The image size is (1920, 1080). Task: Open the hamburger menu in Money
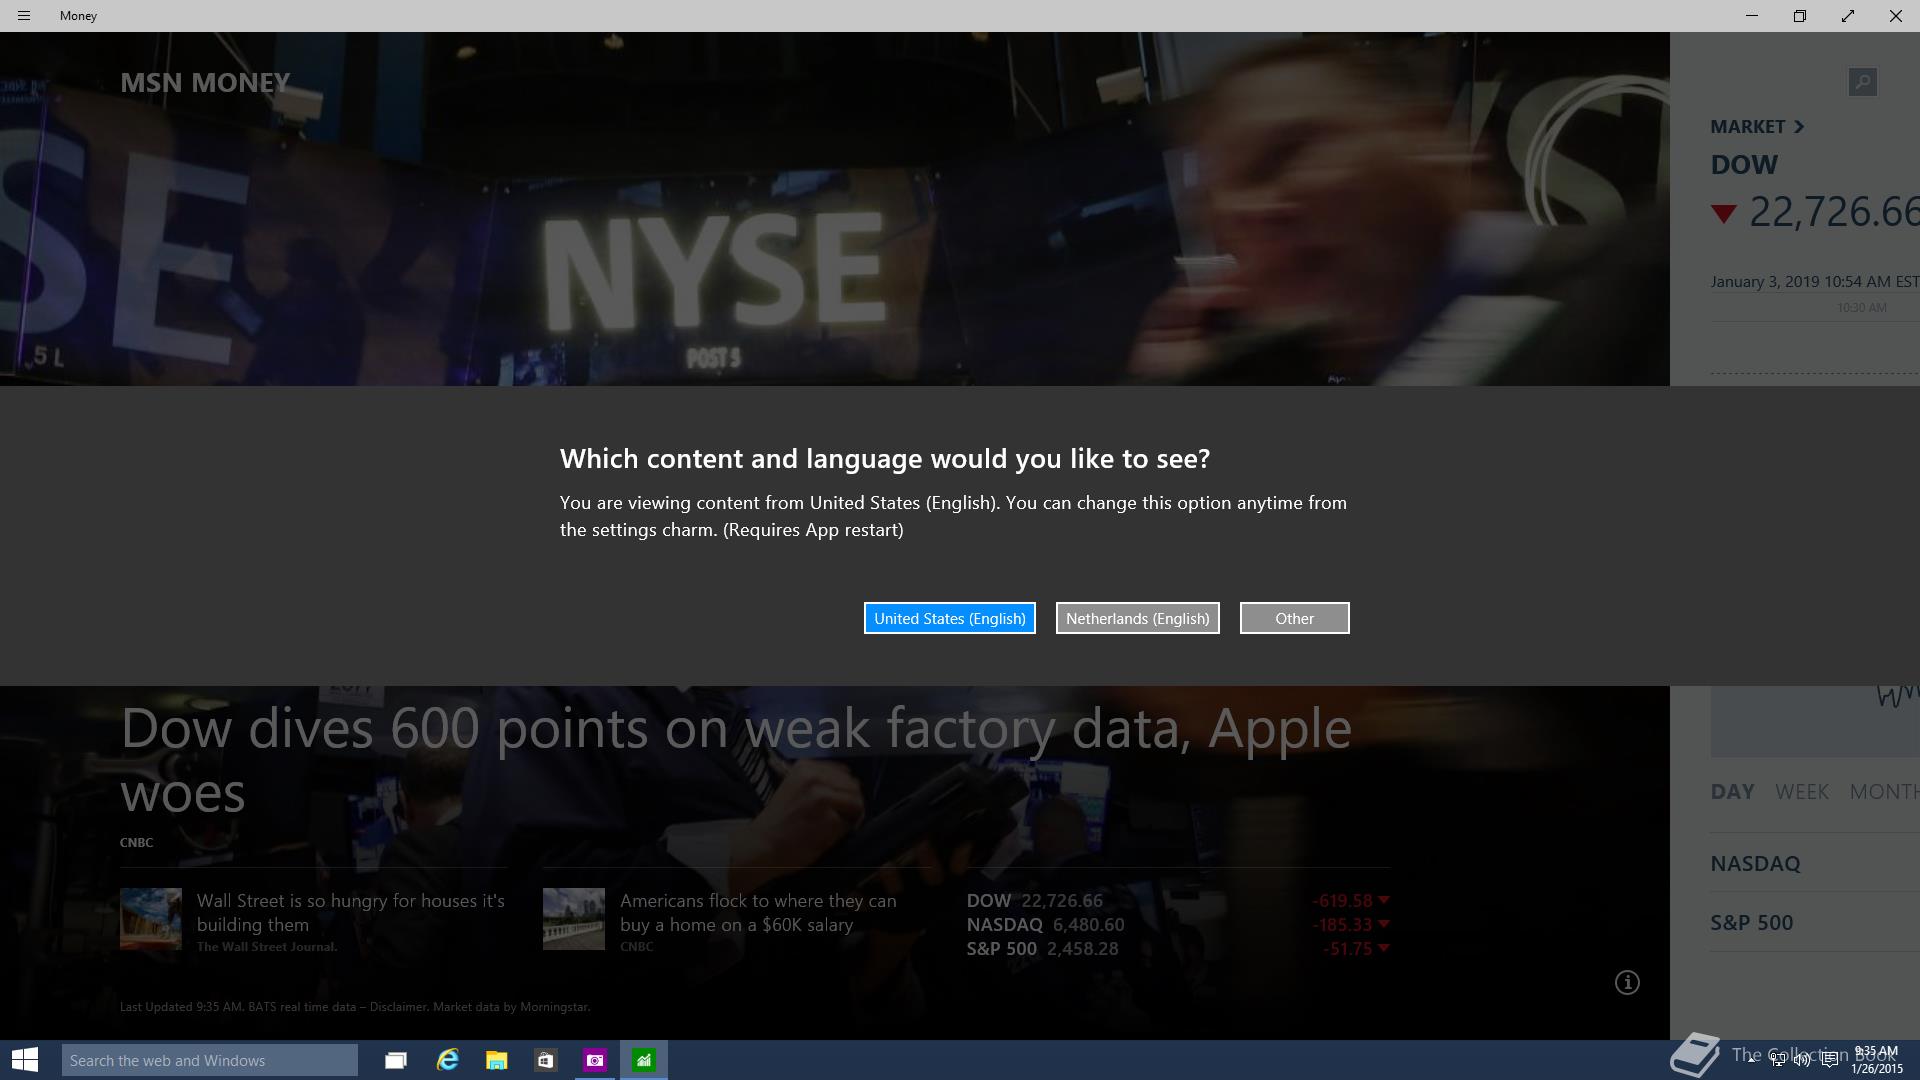pyautogui.click(x=24, y=16)
